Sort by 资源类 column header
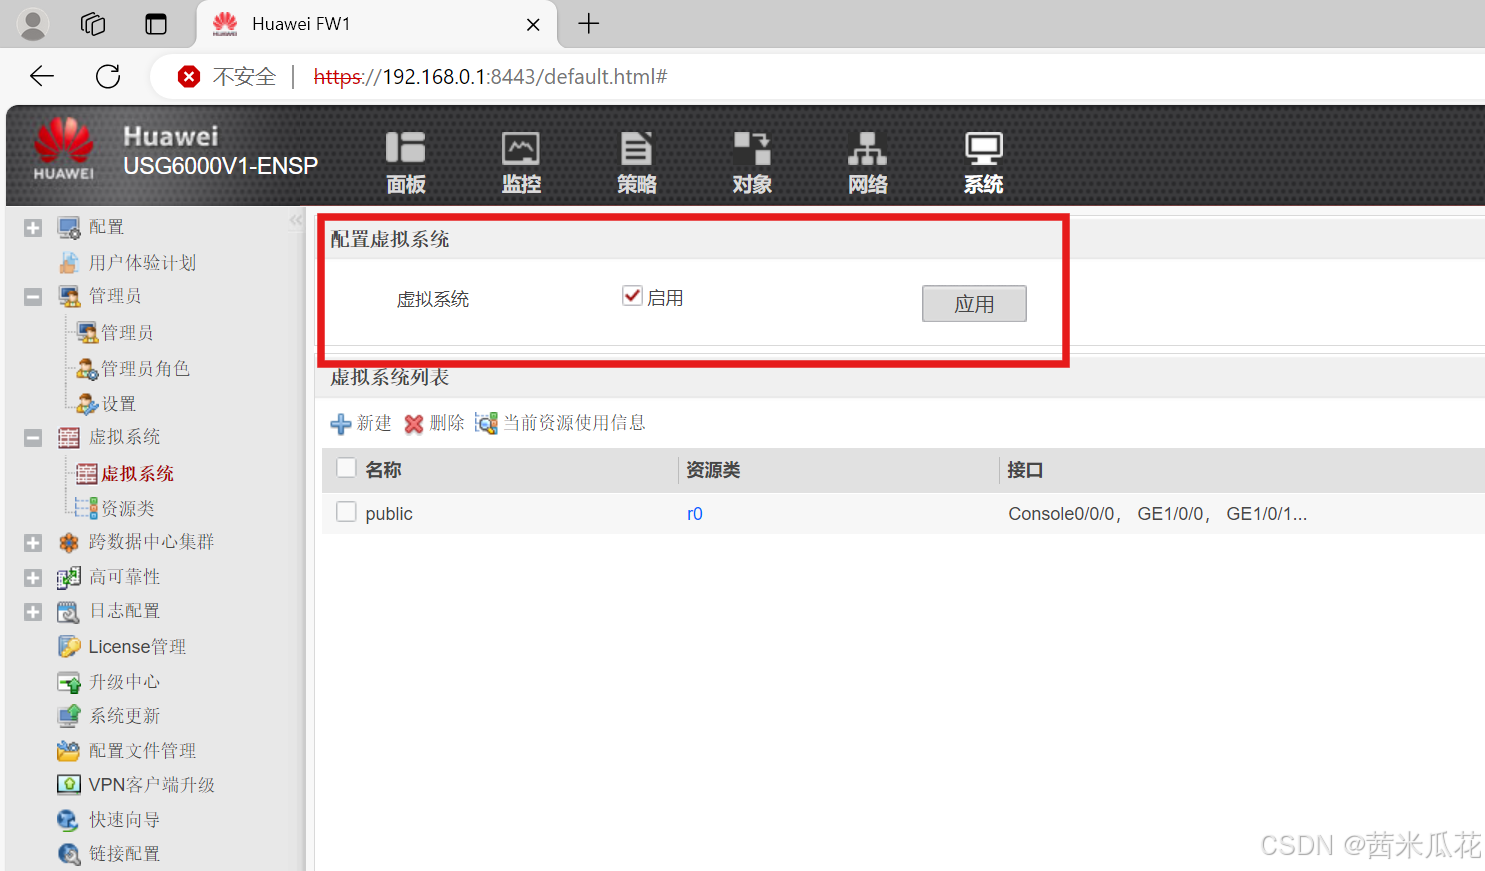Screen dimensions: 1485x871 click(713, 470)
